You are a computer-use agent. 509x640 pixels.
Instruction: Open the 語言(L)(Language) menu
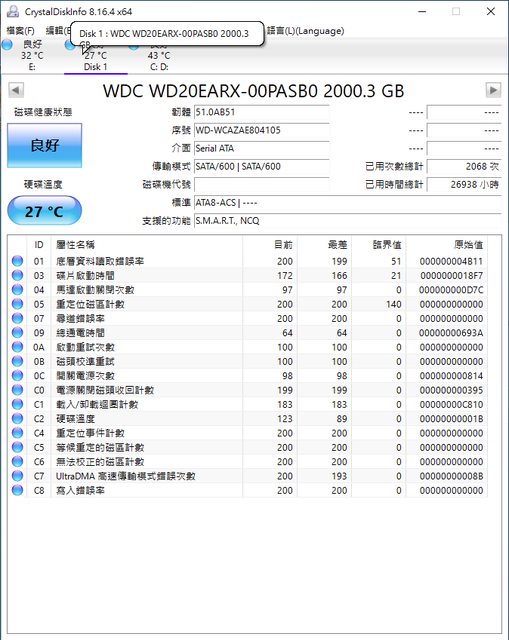pyautogui.click(x=305, y=31)
